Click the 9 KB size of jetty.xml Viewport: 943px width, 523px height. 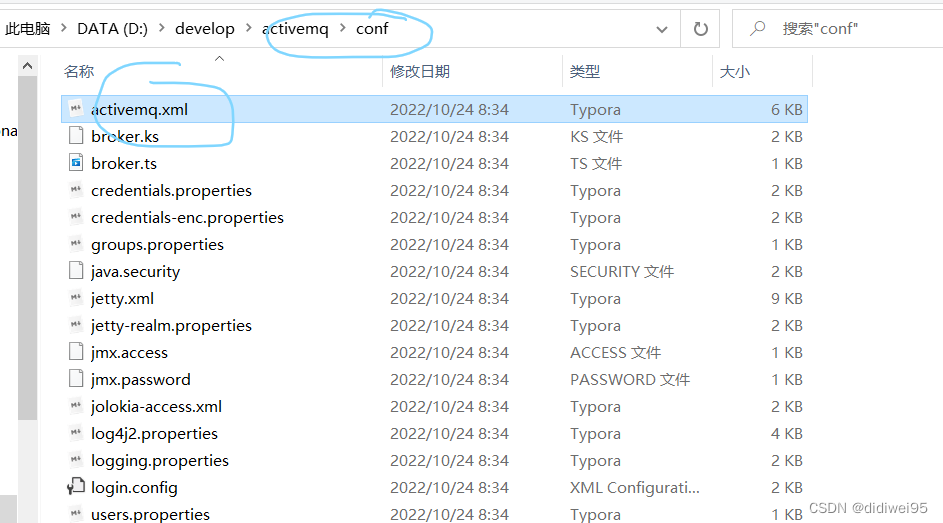(787, 299)
